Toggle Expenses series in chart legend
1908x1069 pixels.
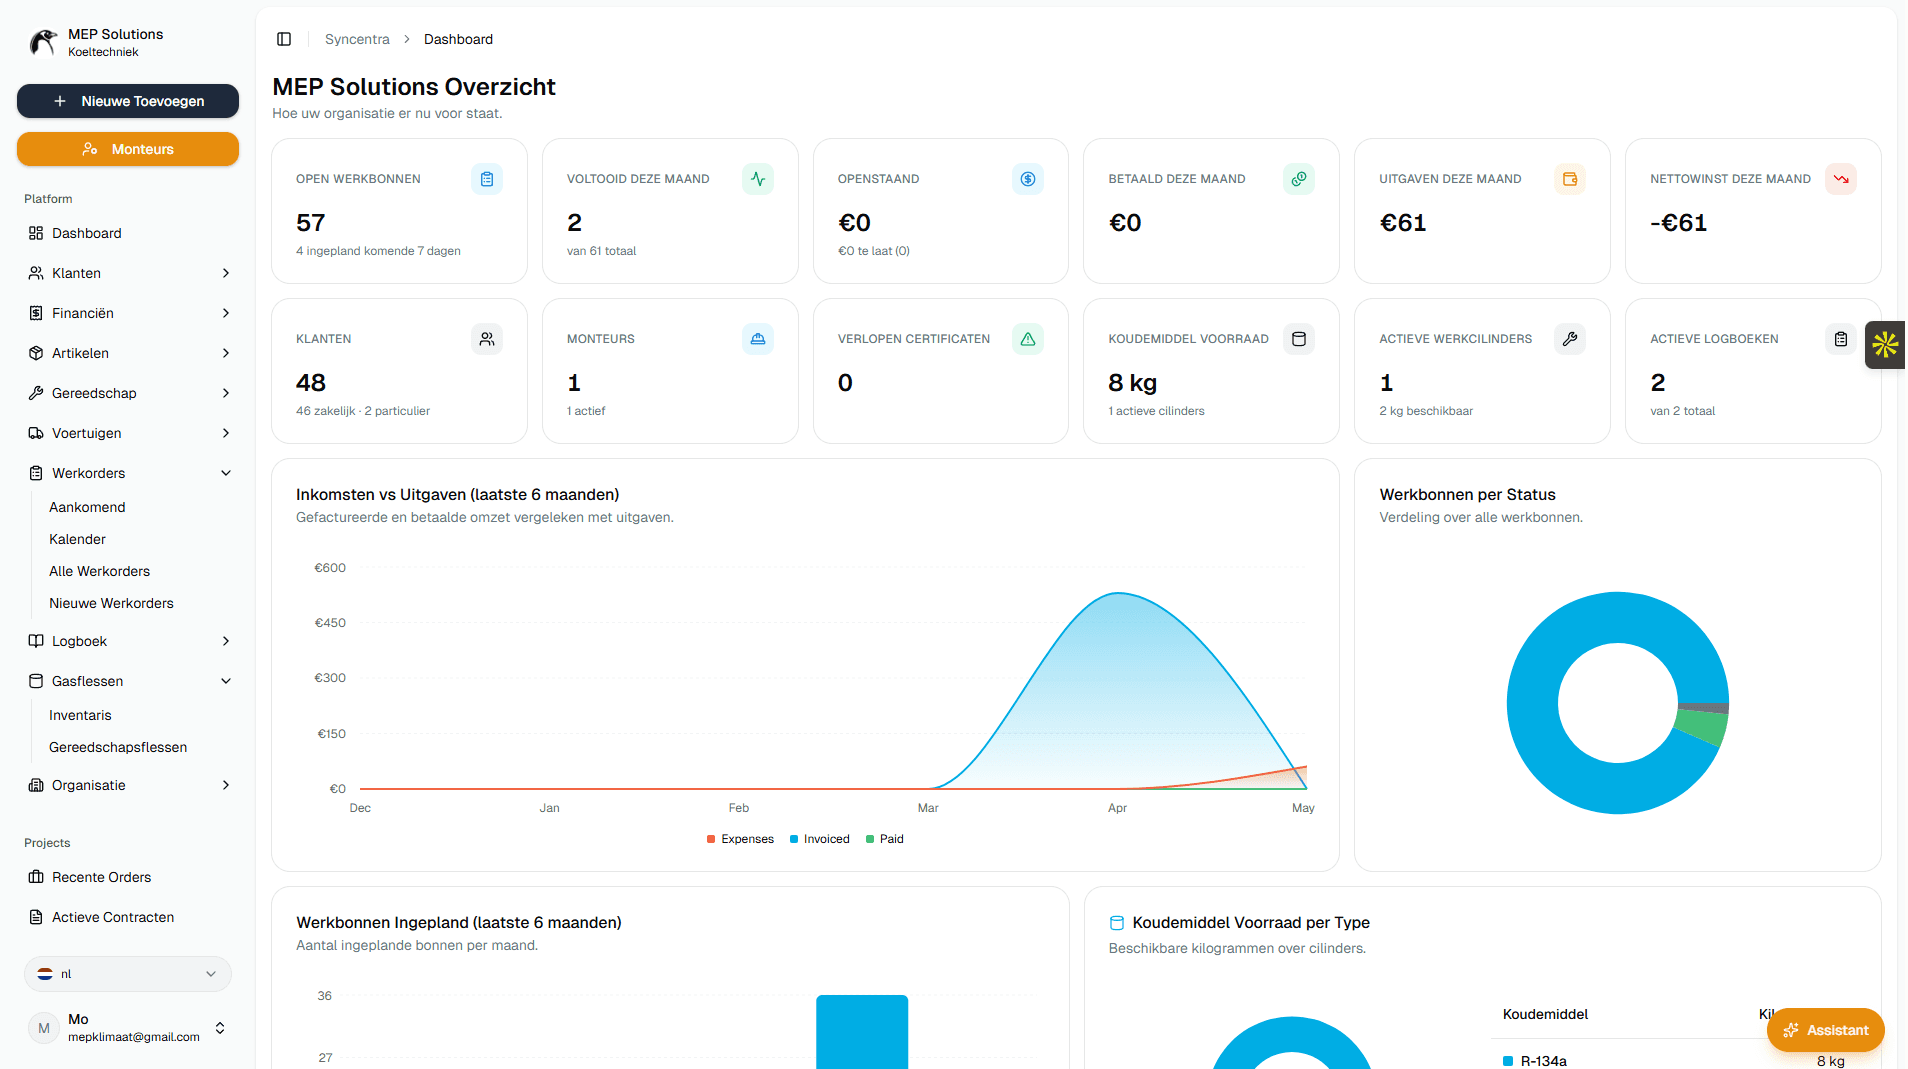click(740, 839)
